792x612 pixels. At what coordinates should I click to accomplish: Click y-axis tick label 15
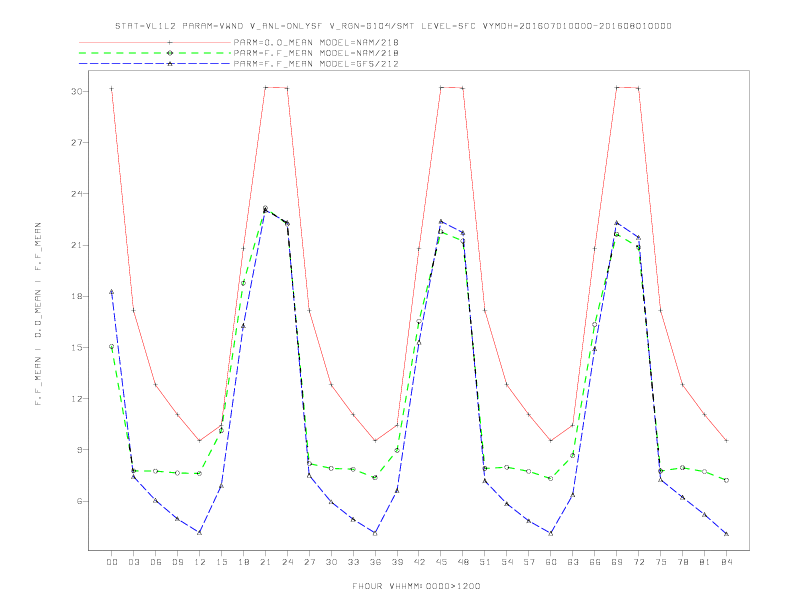coord(77,347)
